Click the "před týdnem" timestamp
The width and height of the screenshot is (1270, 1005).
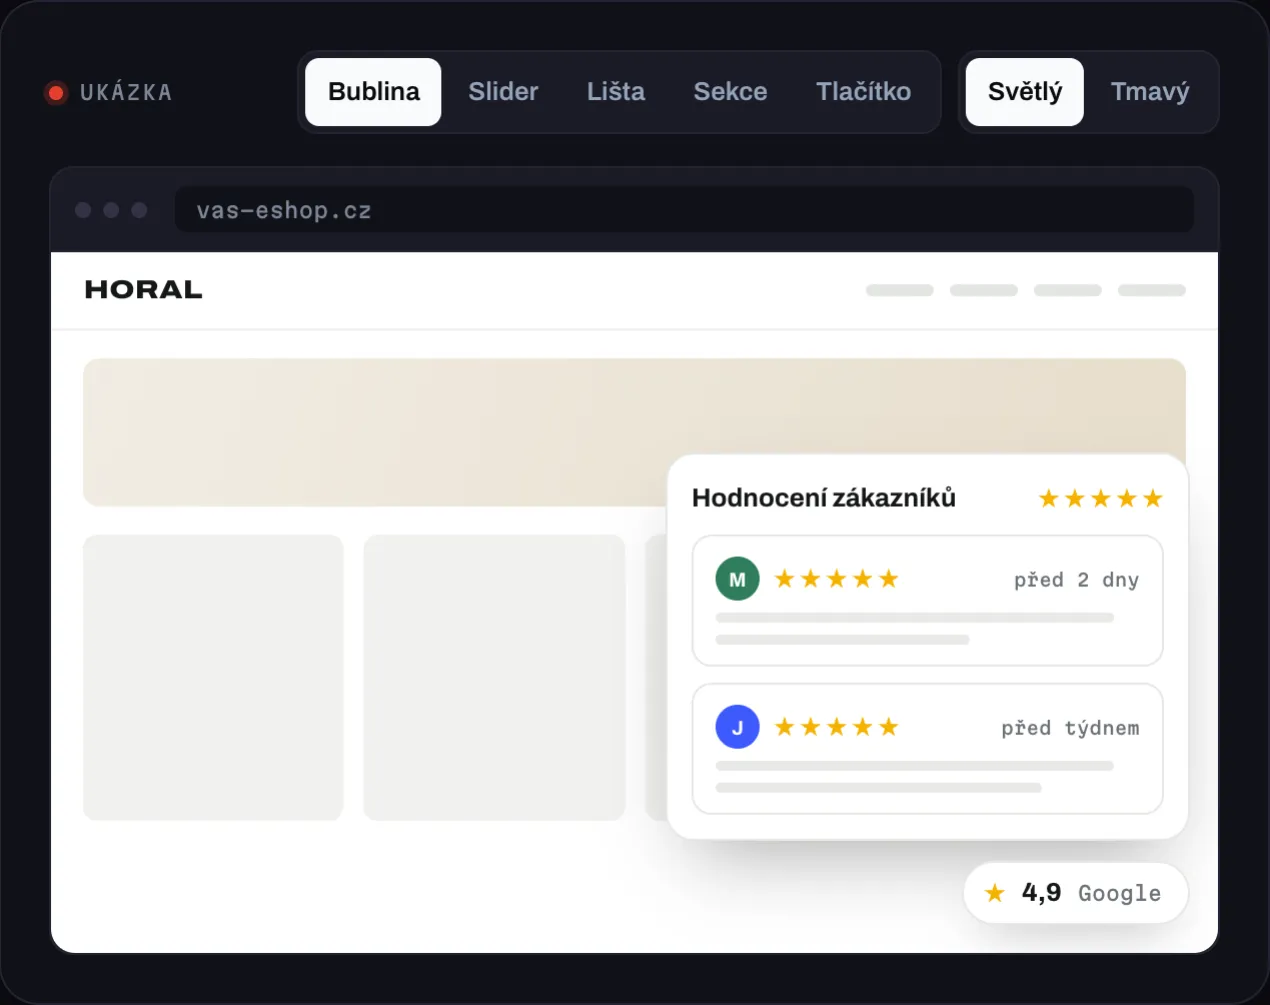pos(1070,728)
